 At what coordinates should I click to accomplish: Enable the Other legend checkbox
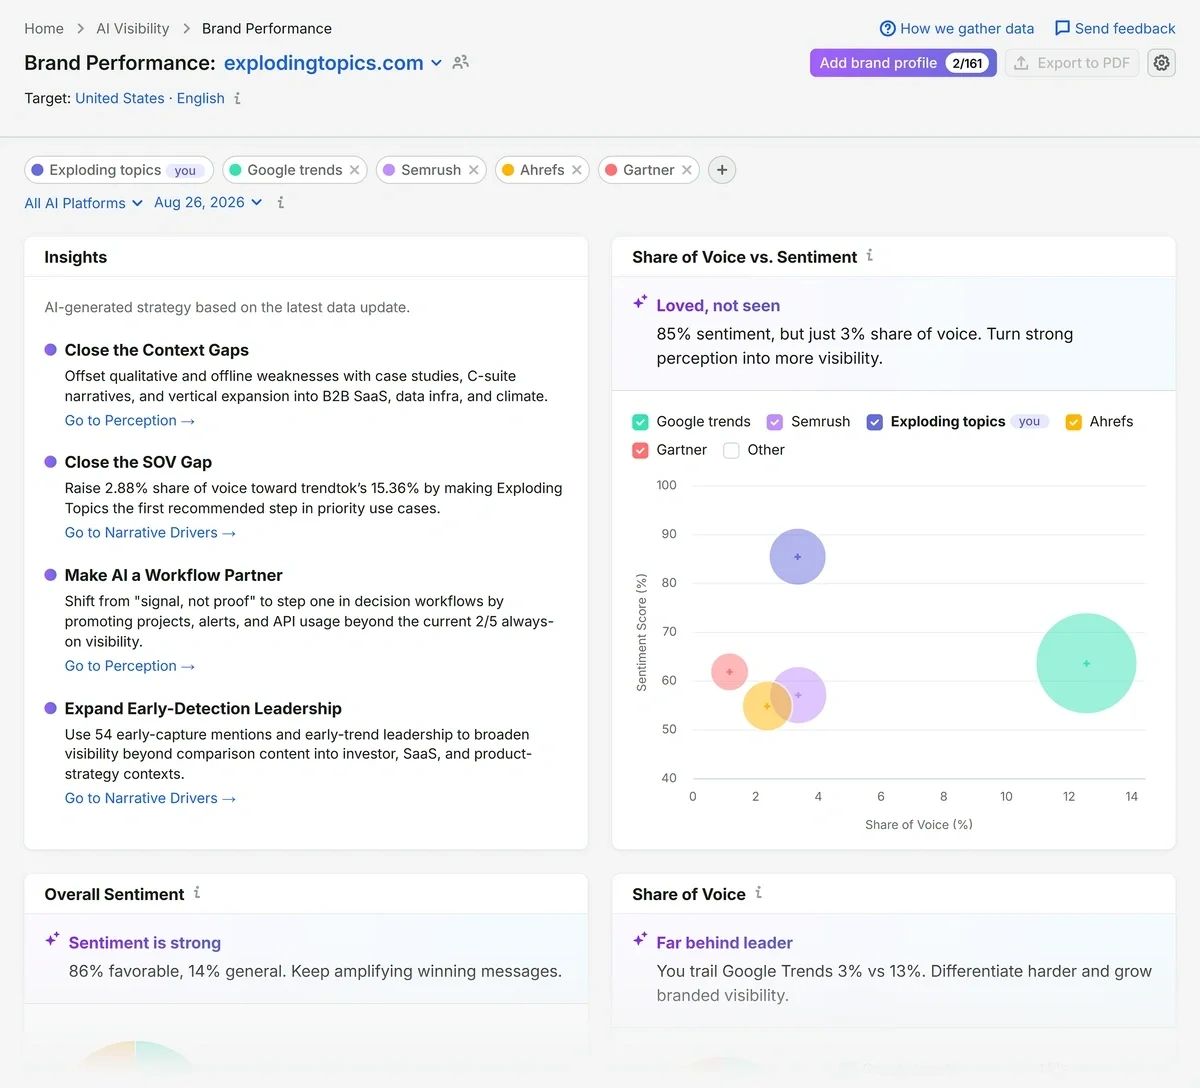point(731,450)
